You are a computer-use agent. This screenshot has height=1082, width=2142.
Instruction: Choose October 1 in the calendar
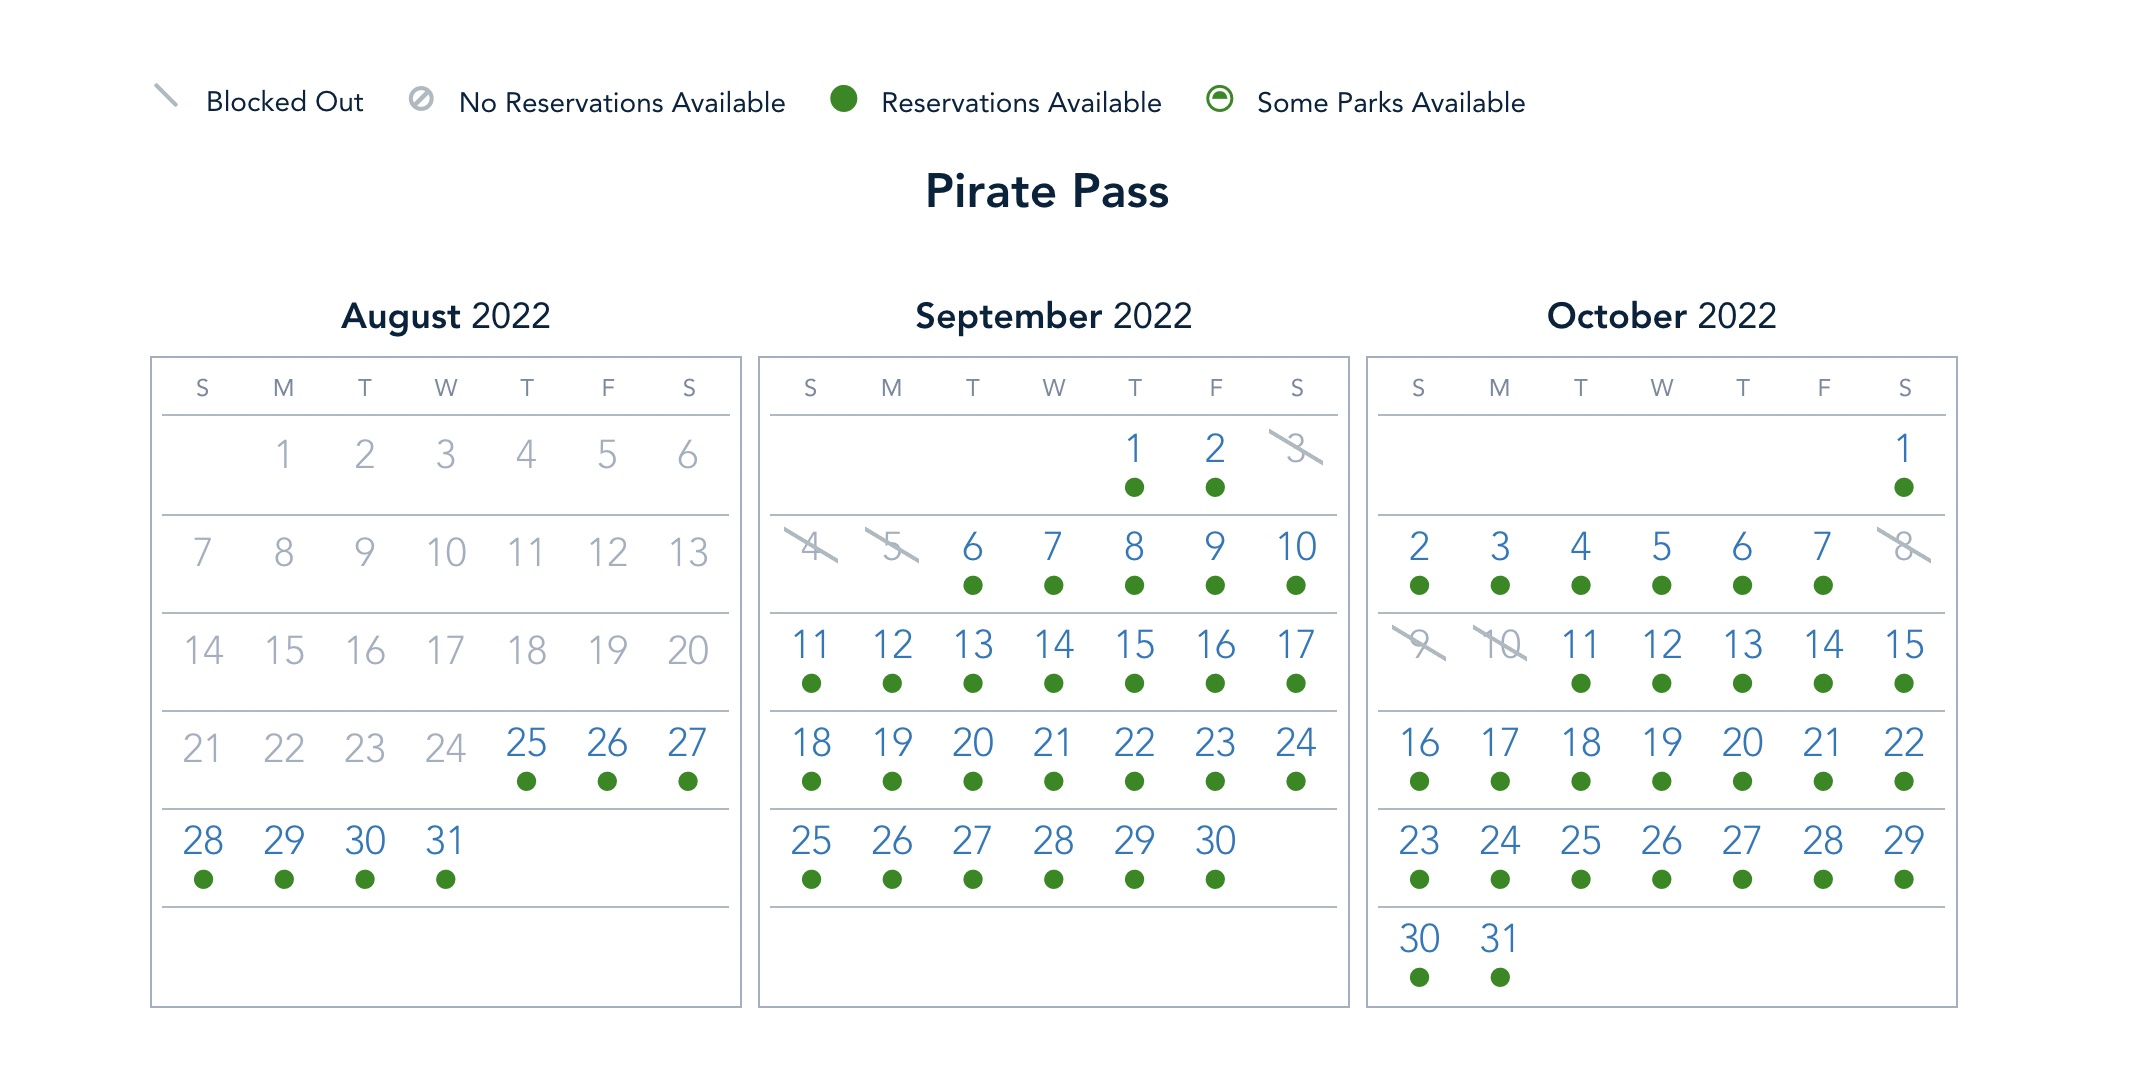point(1903,449)
